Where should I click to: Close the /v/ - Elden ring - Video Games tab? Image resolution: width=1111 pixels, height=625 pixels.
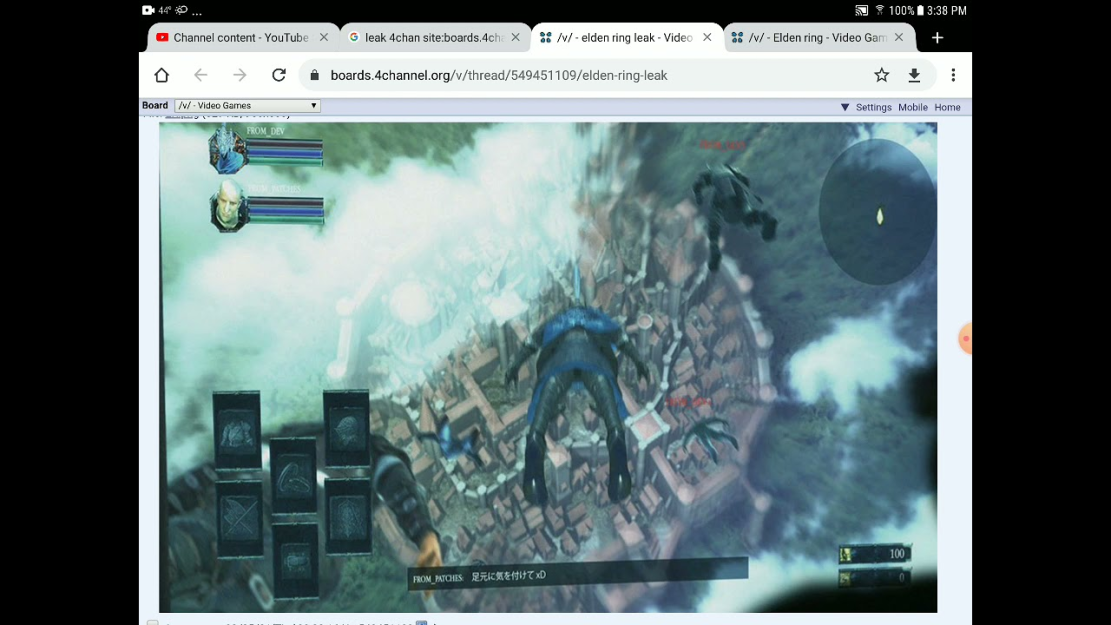(899, 38)
